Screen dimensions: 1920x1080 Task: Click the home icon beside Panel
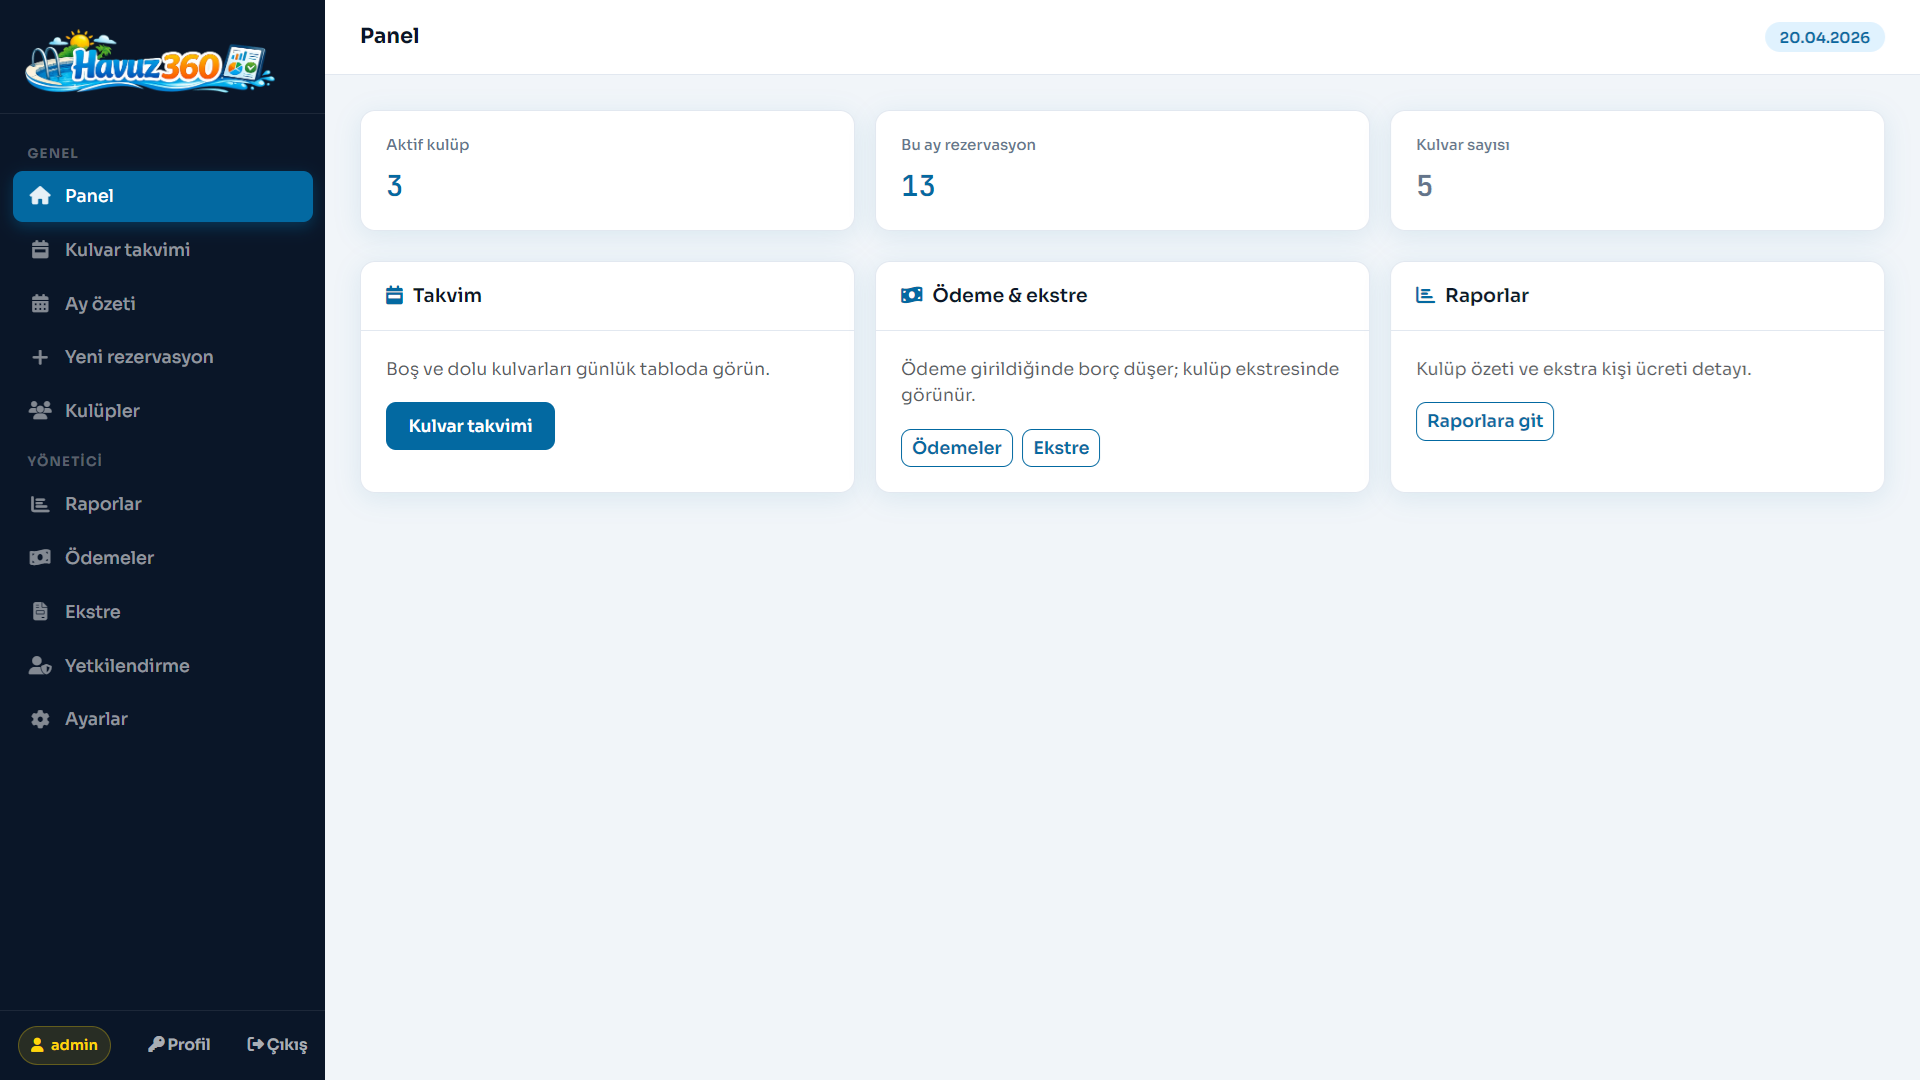tap(40, 196)
